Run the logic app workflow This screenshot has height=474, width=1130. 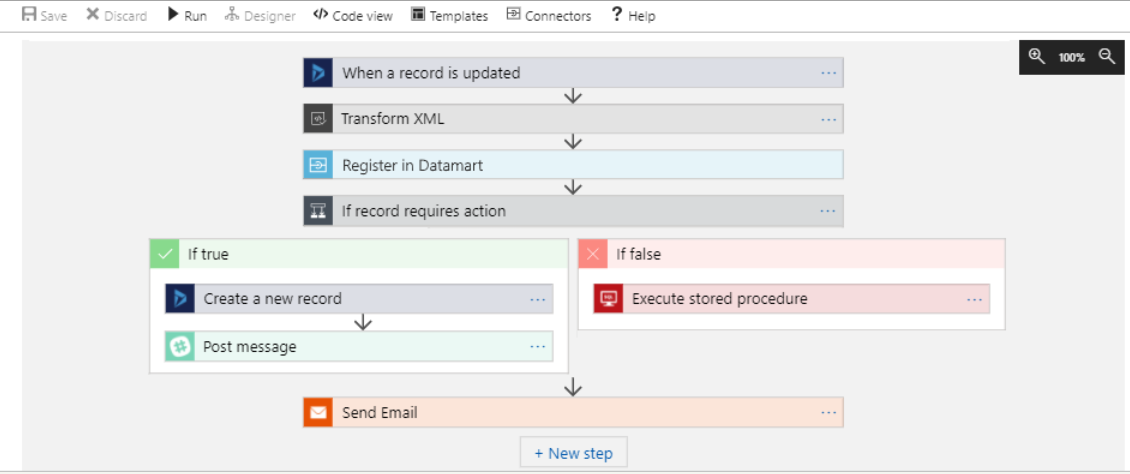point(186,15)
